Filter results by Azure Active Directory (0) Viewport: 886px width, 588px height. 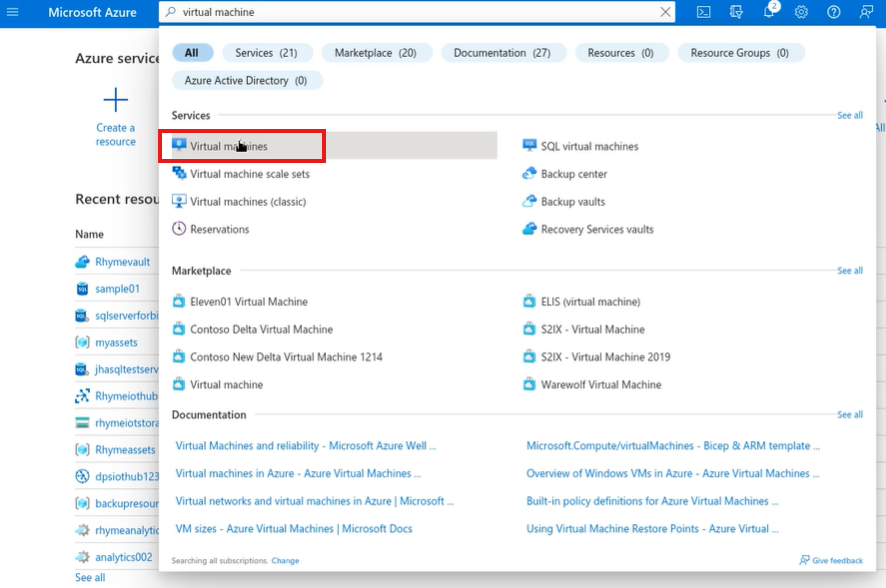pos(246,80)
